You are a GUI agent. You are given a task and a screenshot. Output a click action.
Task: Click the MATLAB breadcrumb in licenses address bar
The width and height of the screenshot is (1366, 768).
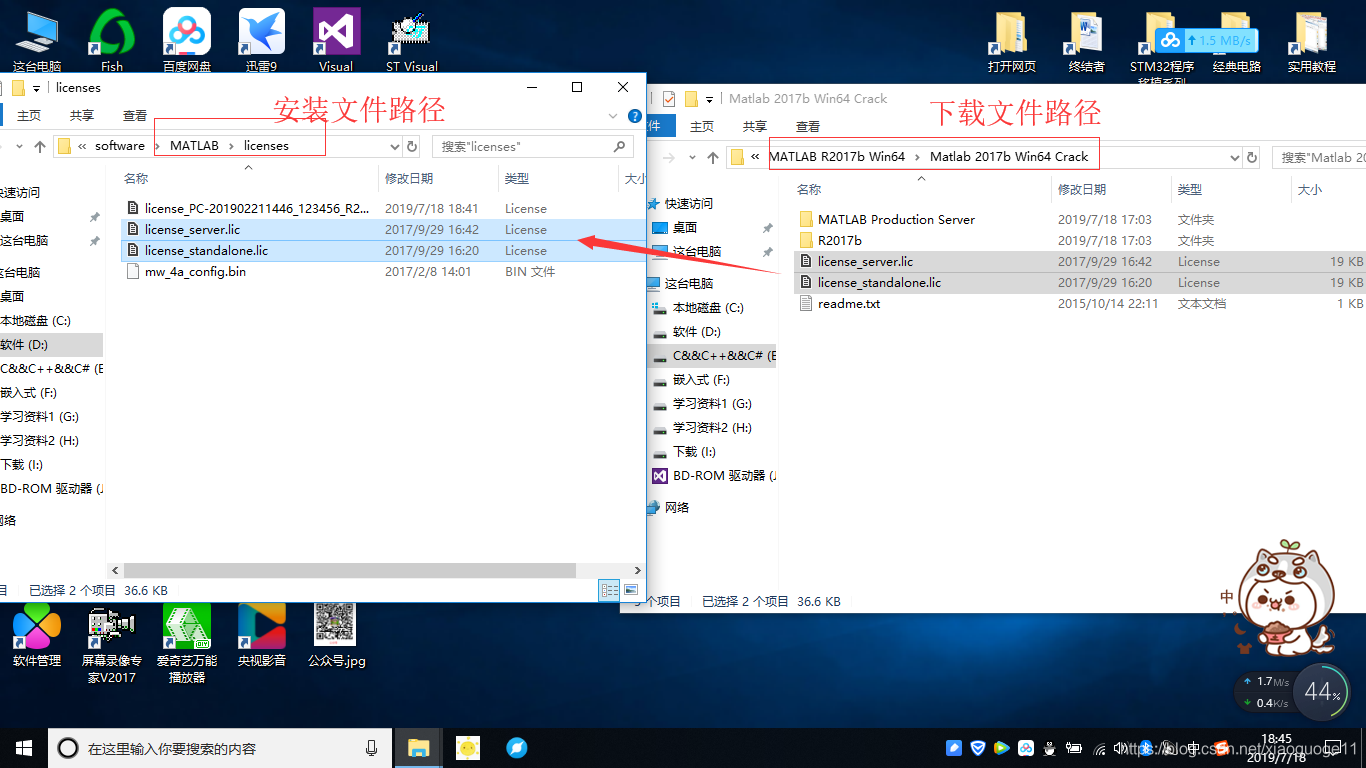(x=194, y=146)
